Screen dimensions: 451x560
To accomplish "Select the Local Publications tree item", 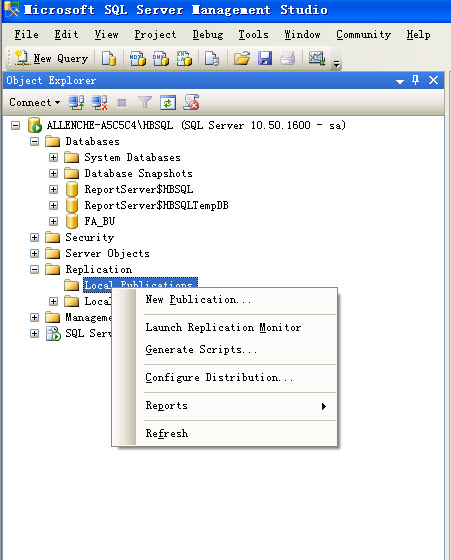I will point(140,285).
